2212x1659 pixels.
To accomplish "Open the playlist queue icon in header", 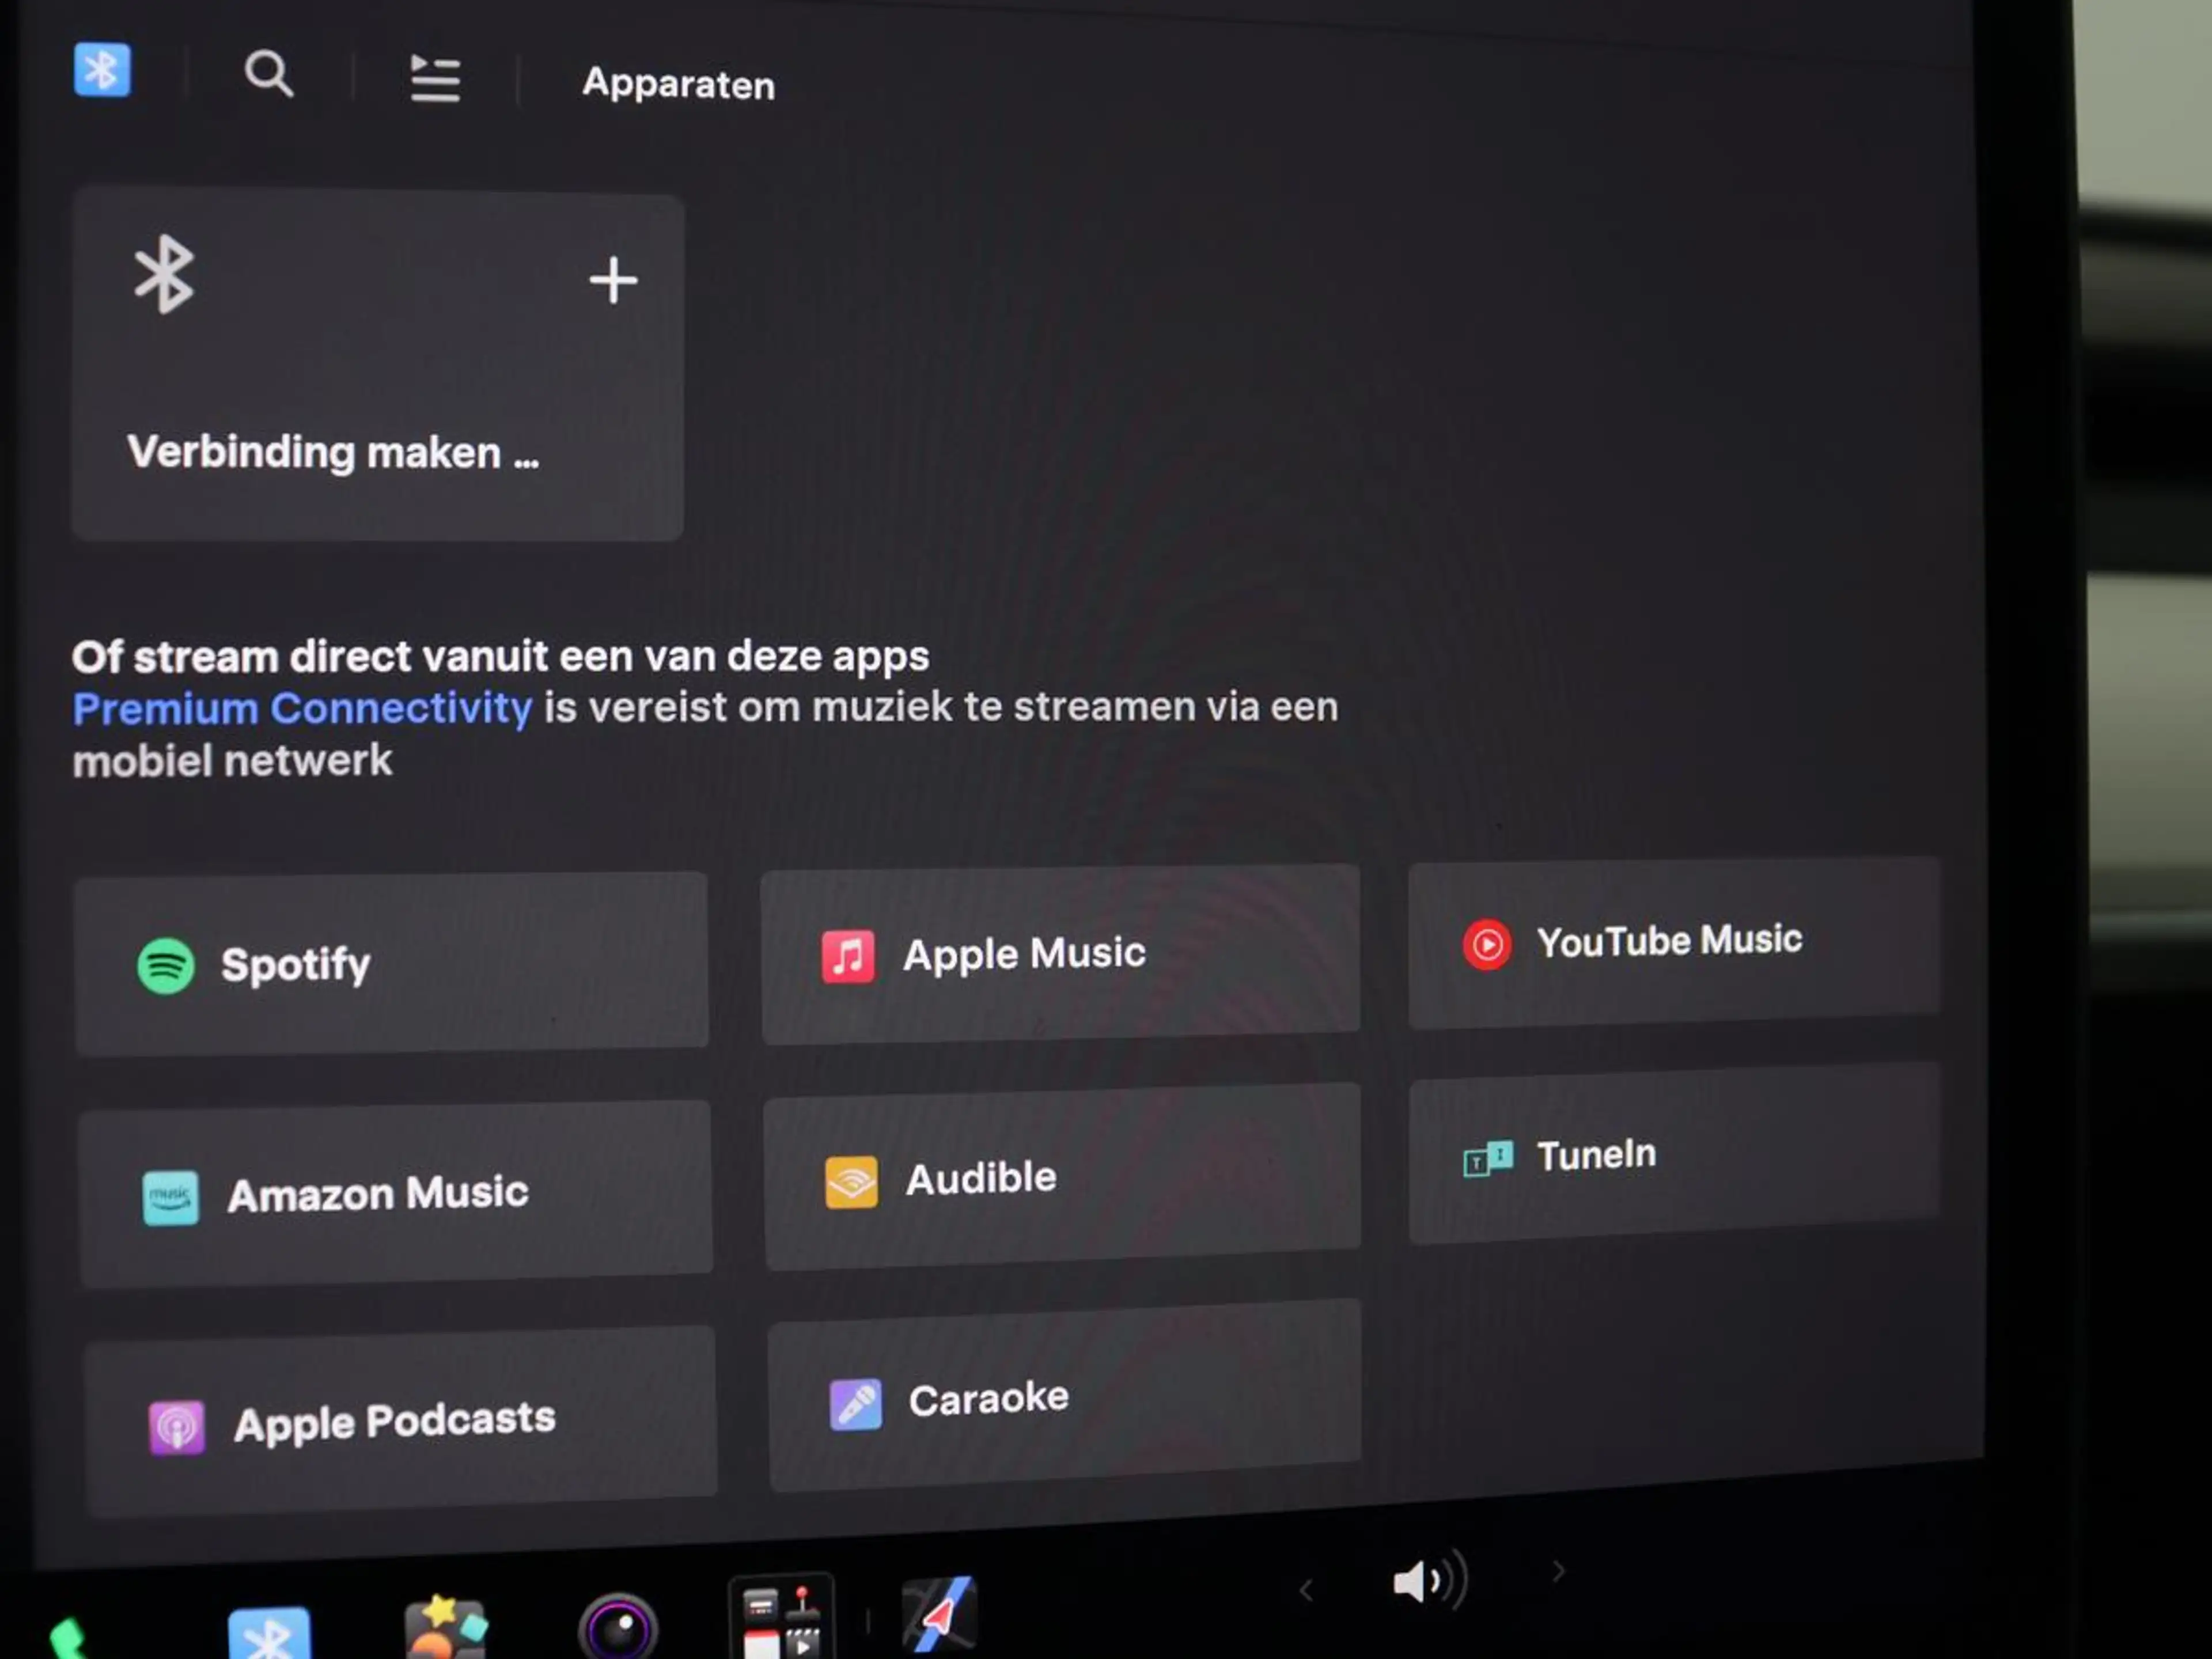I will [x=435, y=78].
